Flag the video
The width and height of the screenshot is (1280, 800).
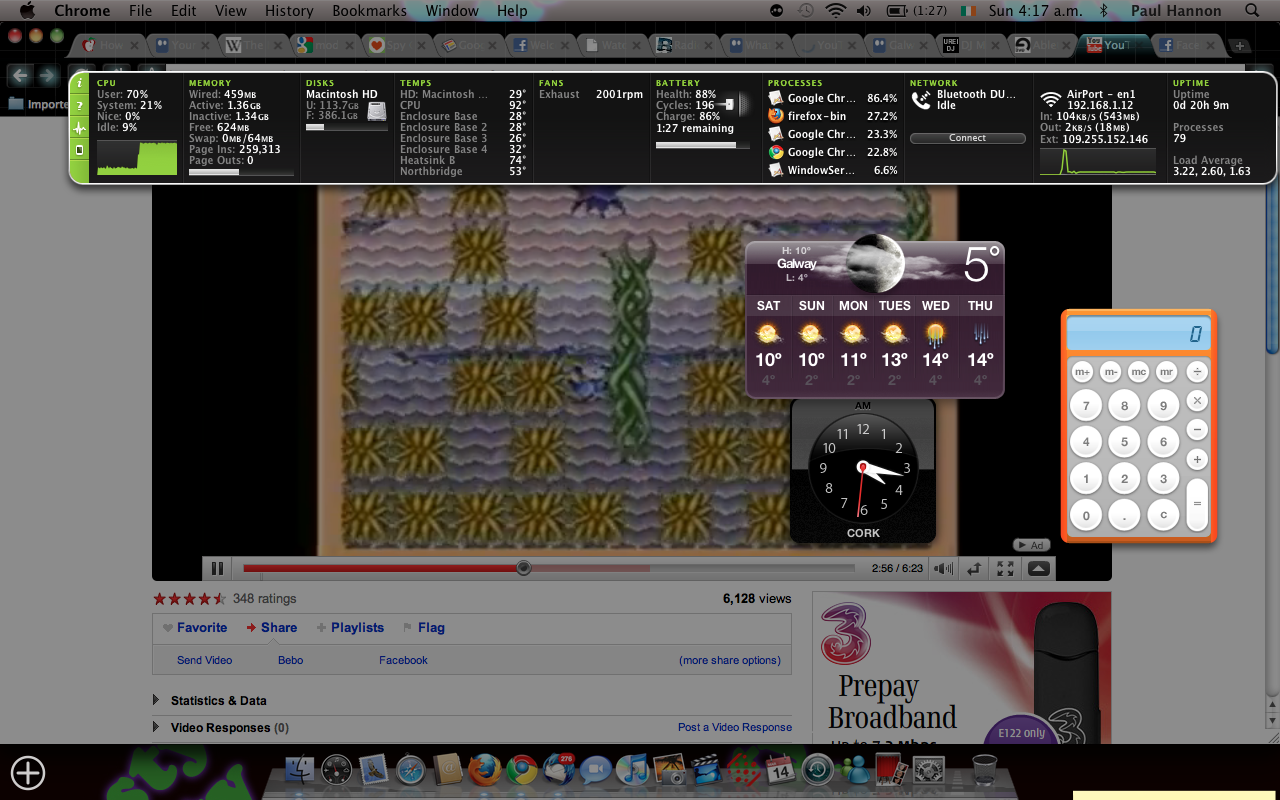click(x=424, y=628)
